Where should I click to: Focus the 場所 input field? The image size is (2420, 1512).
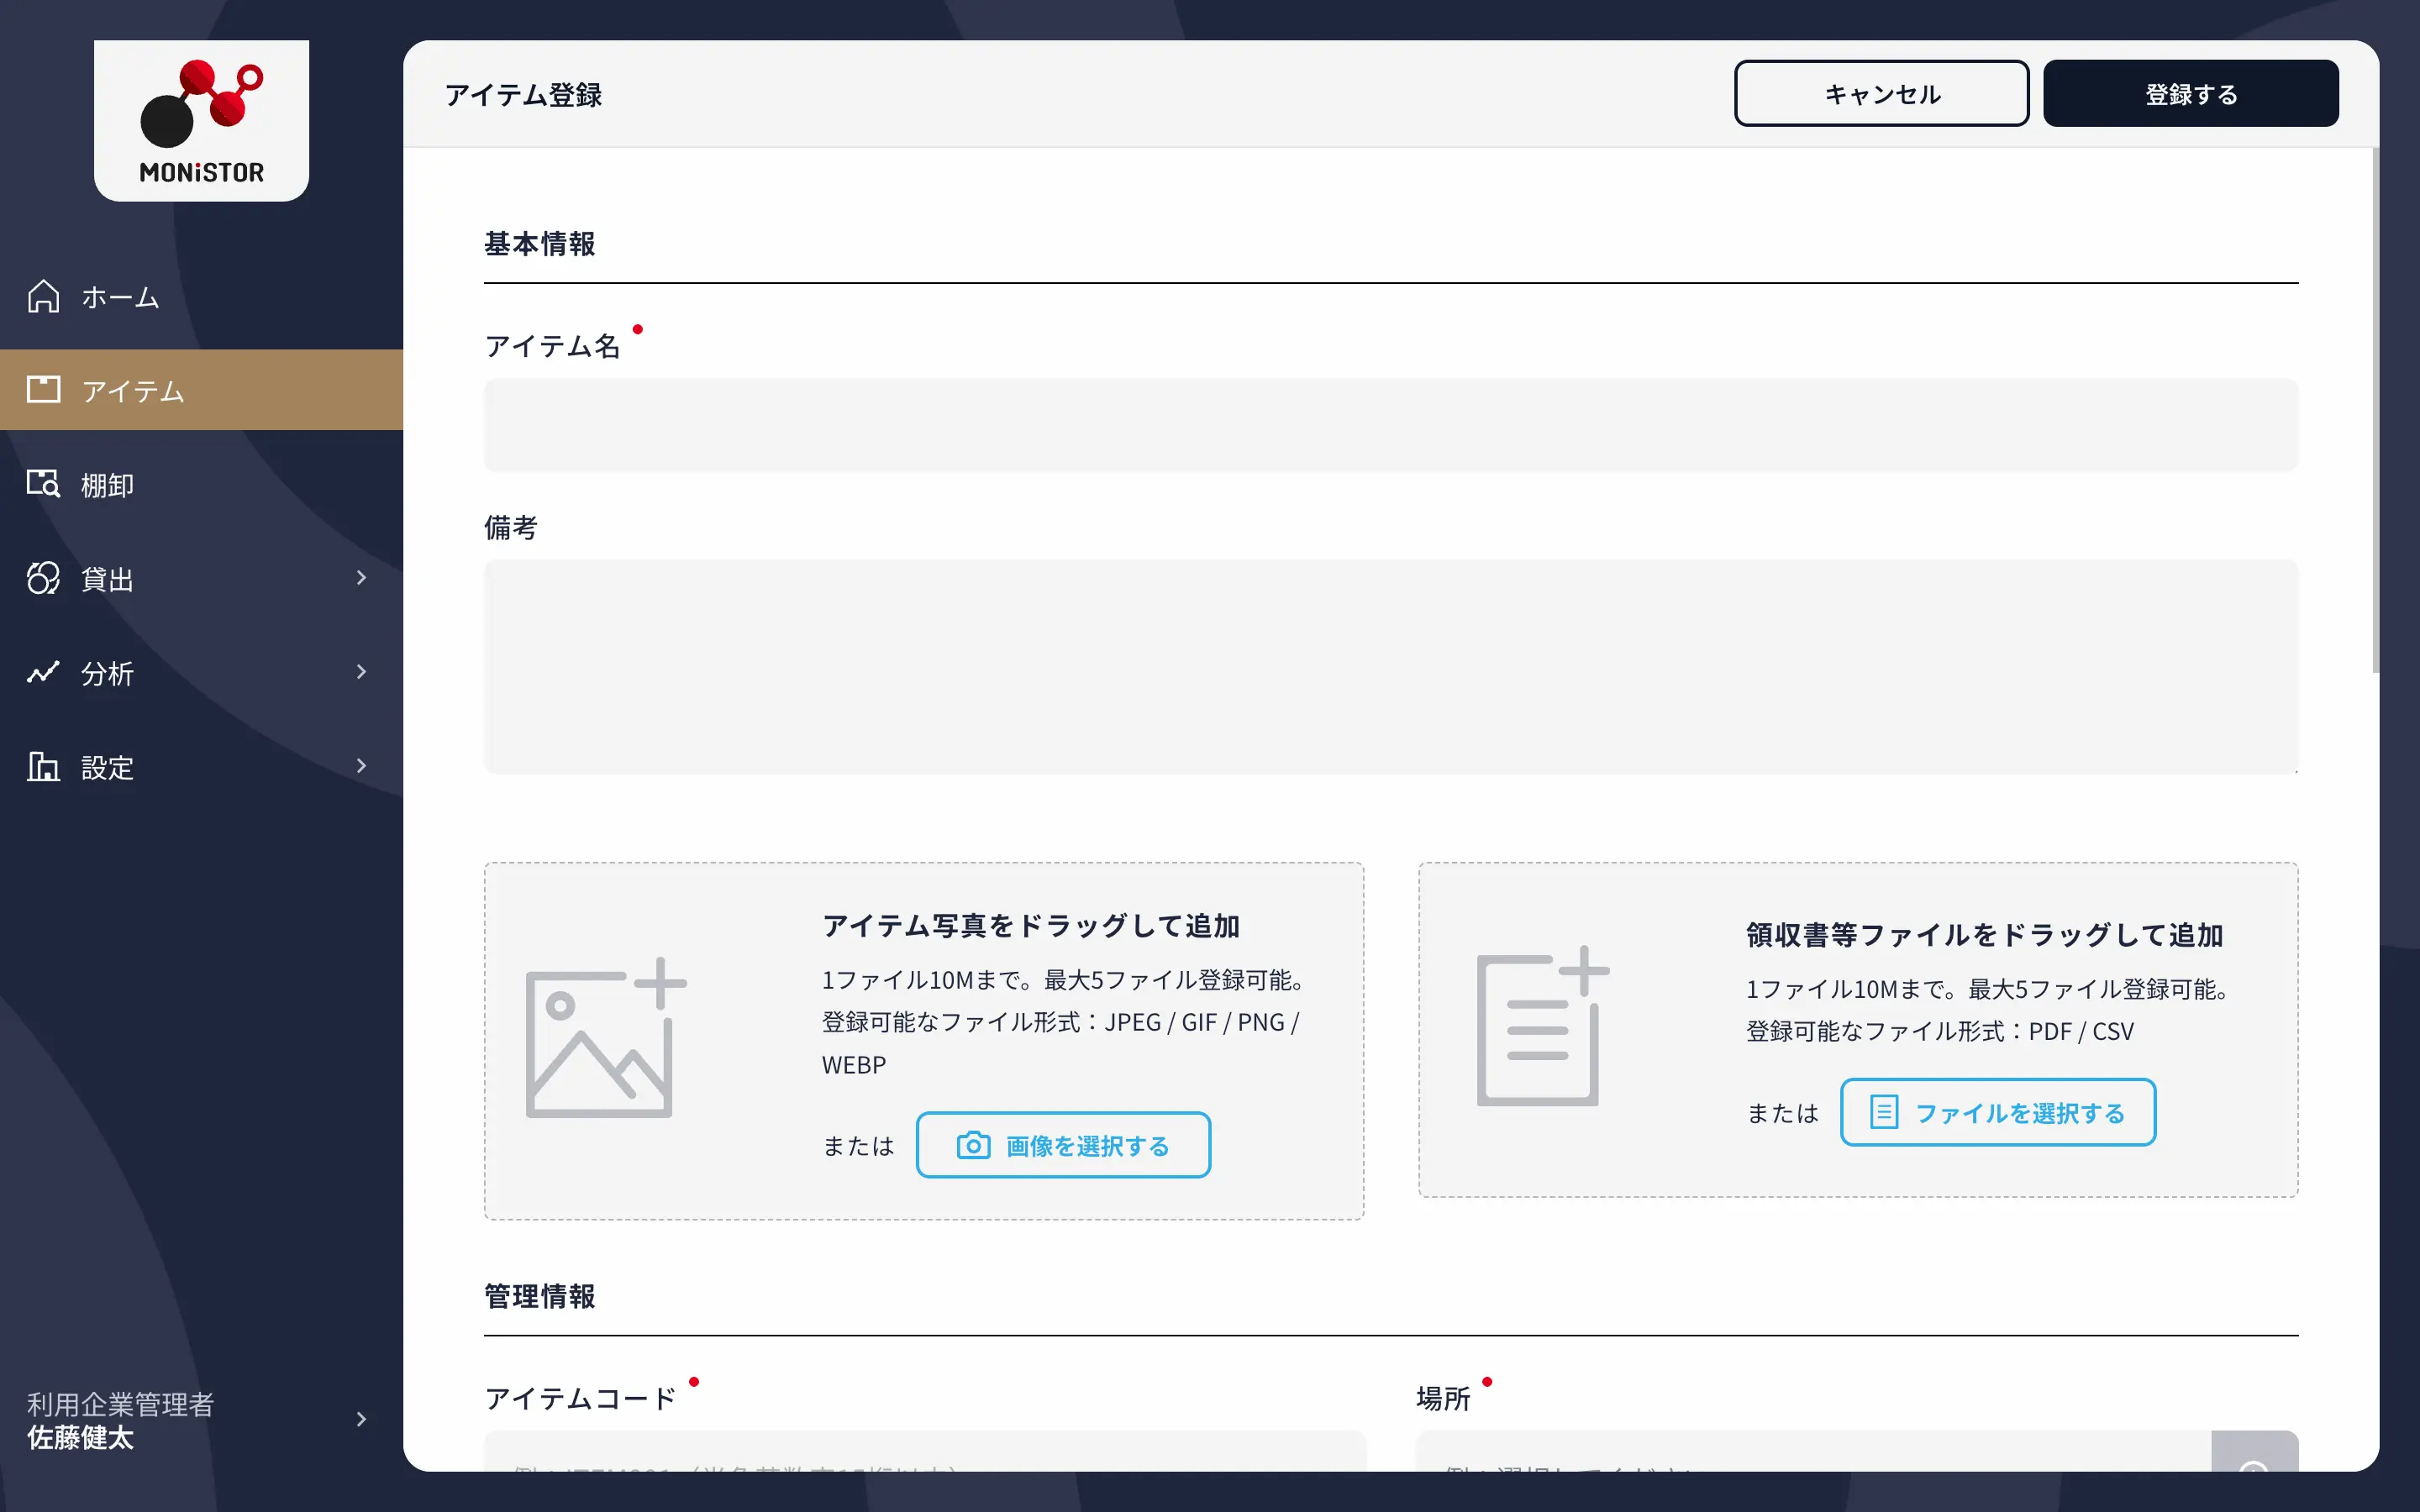click(1813, 1452)
